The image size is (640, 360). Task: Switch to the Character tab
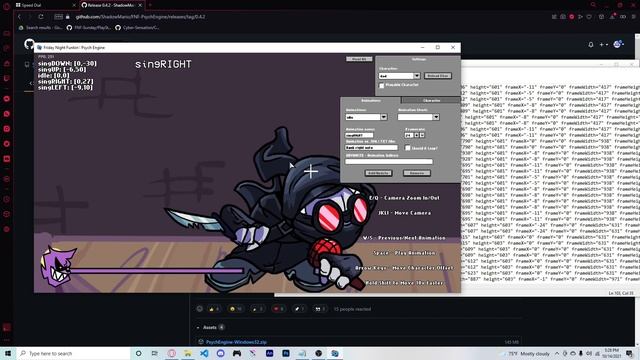point(431,100)
